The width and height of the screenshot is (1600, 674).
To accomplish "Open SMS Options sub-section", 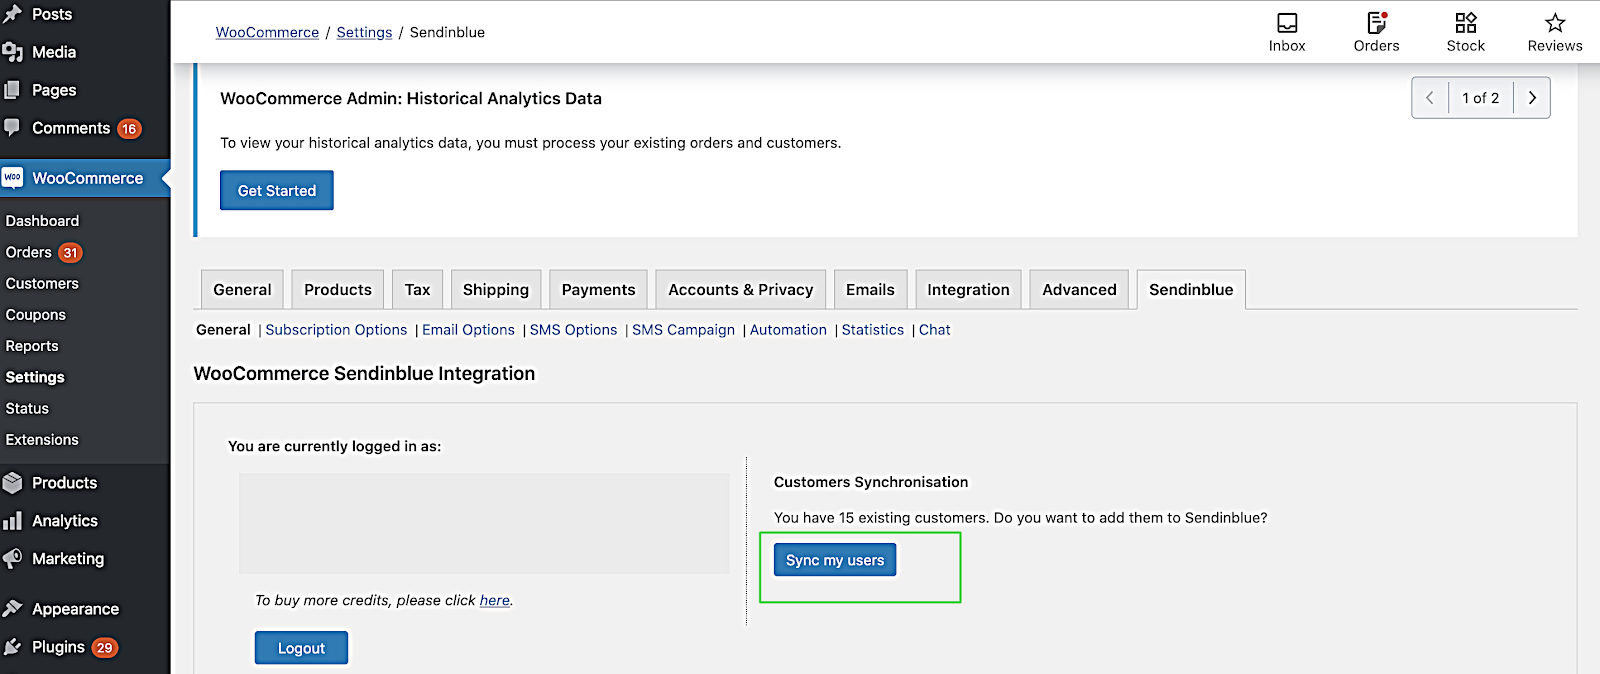I will (x=573, y=330).
